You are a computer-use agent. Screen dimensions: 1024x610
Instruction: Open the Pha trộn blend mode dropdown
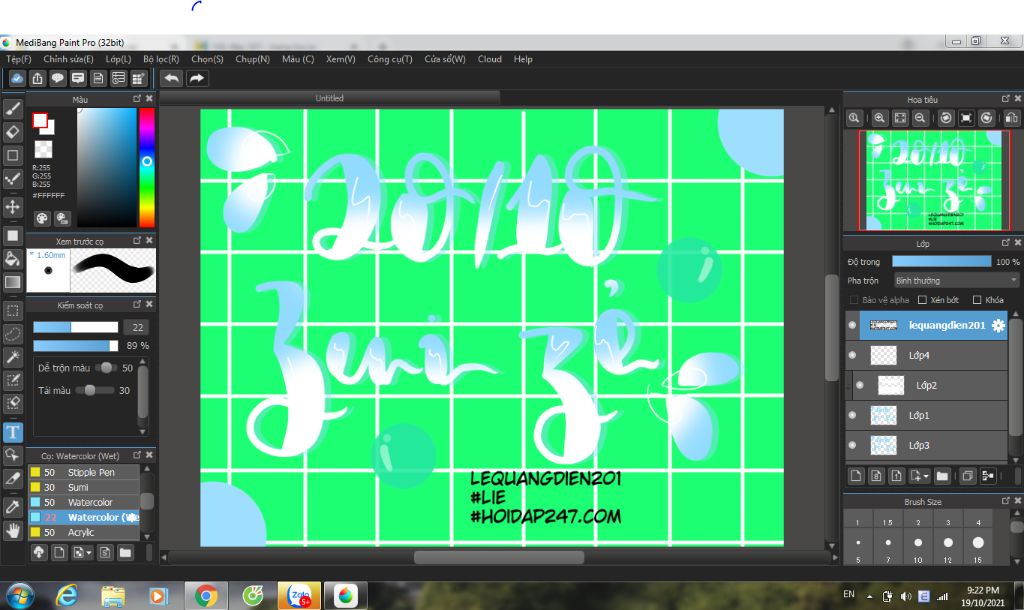(956, 281)
